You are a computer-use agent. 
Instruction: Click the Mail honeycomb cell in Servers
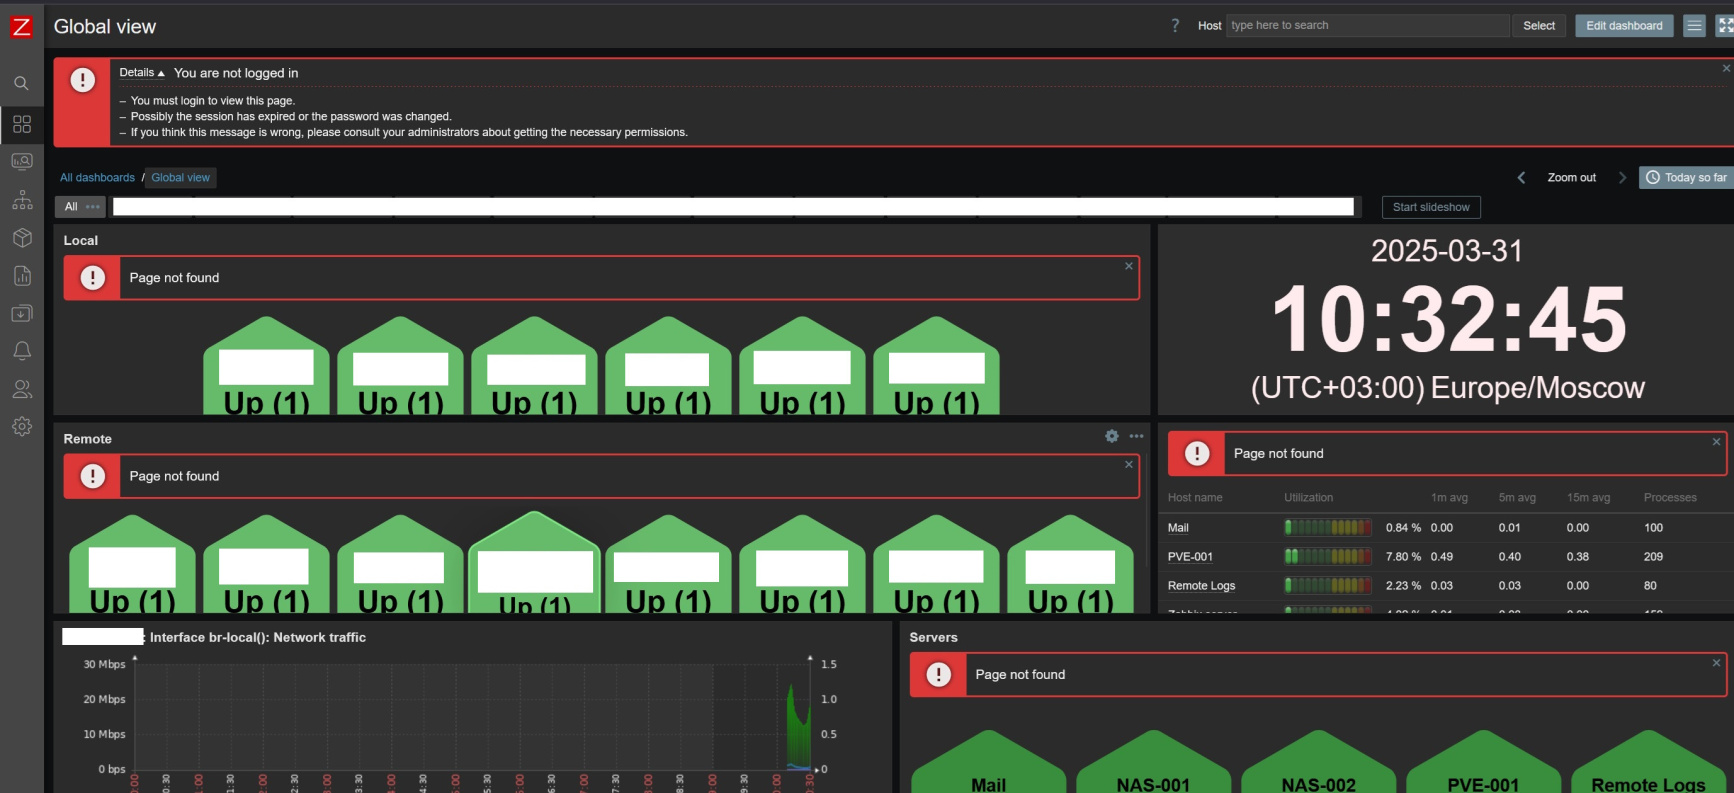(x=989, y=763)
